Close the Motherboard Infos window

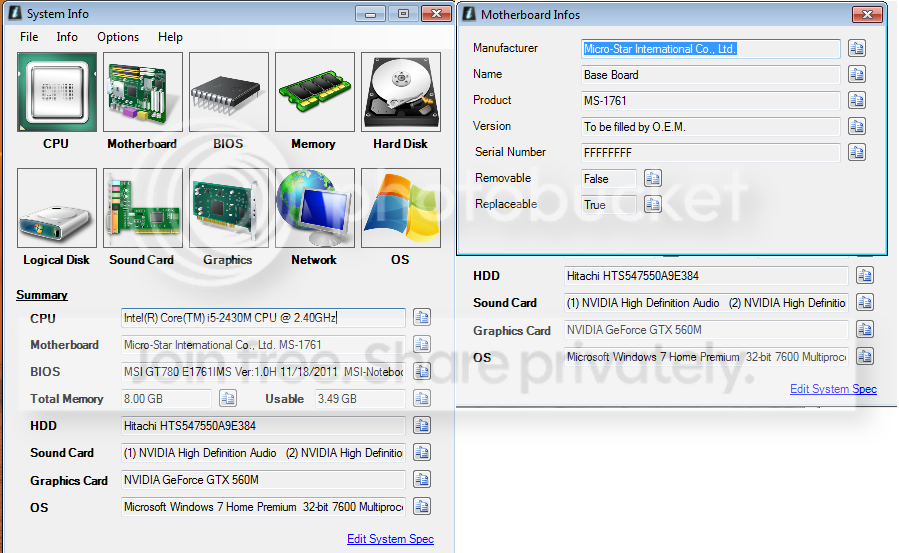click(867, 14)
